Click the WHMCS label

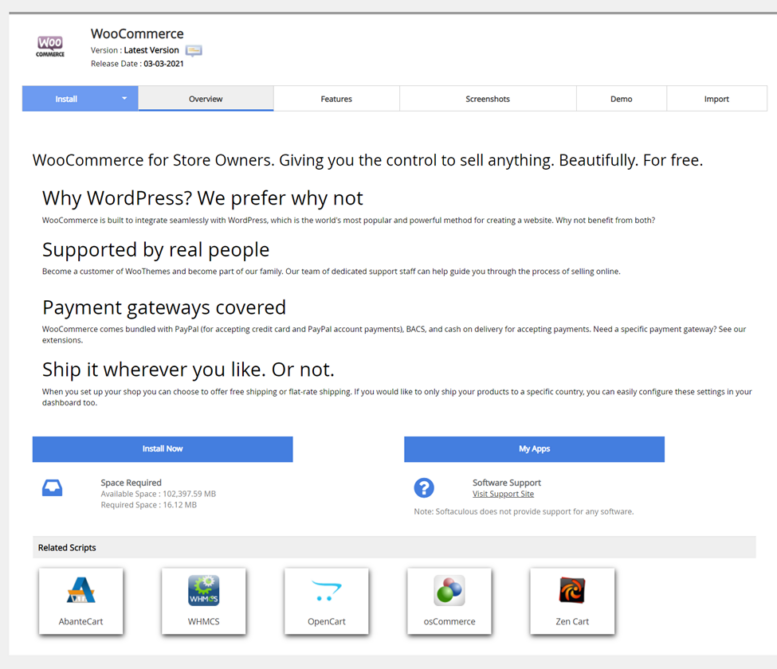[x=204, y=621]
